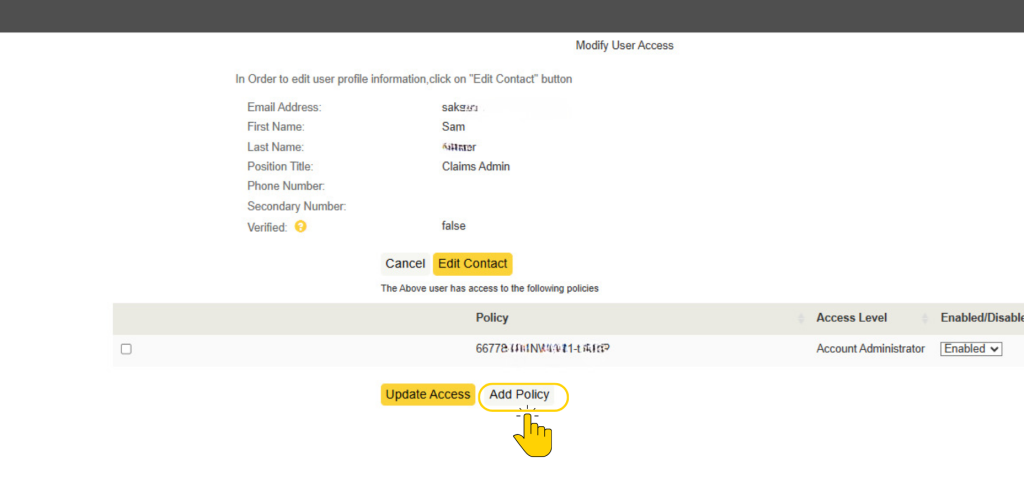The width and height of the screenshot is (1024, 488).
Task: Click 'The Above user has access' note
Action: coord(489,288)
